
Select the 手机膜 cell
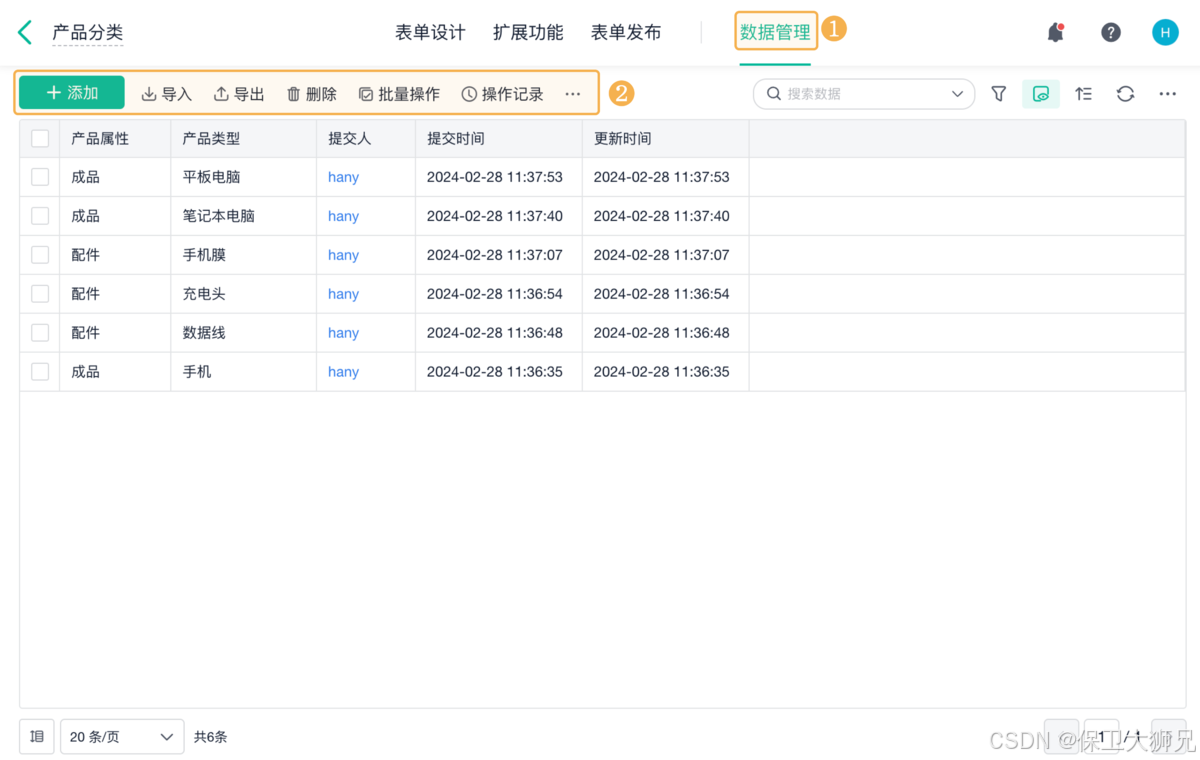pos(243,255)
